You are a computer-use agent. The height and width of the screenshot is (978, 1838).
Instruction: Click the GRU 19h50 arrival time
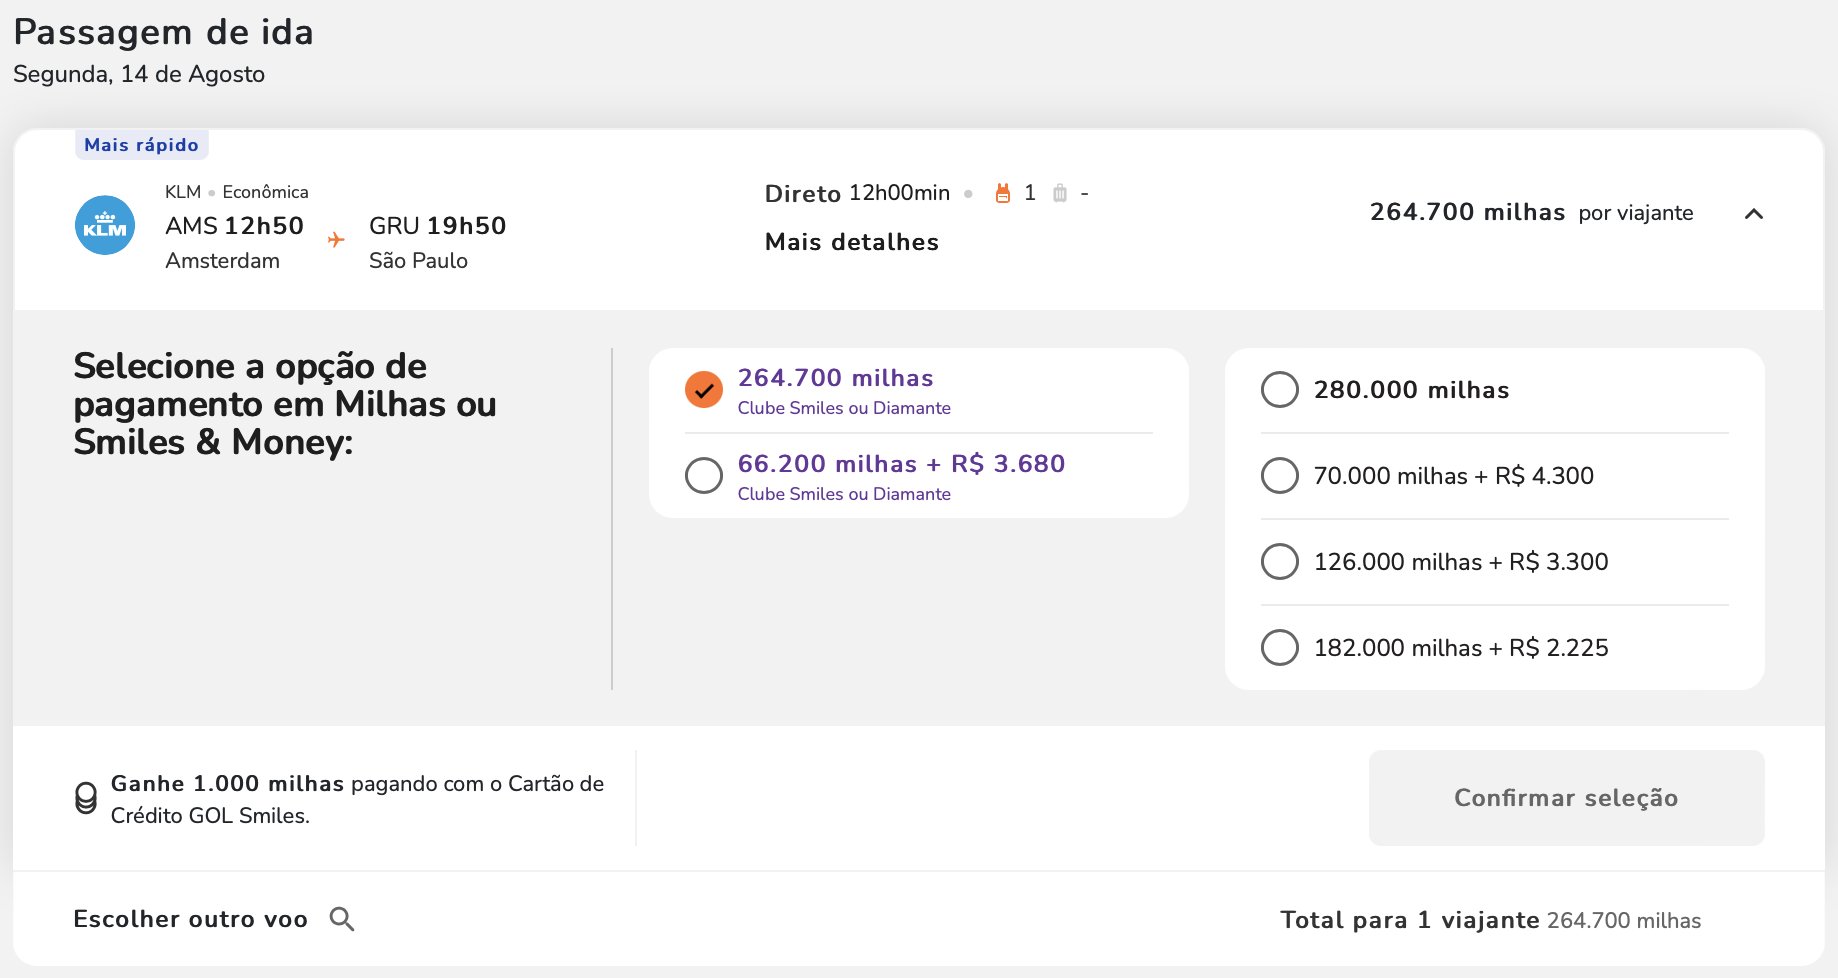pos(437,226)
